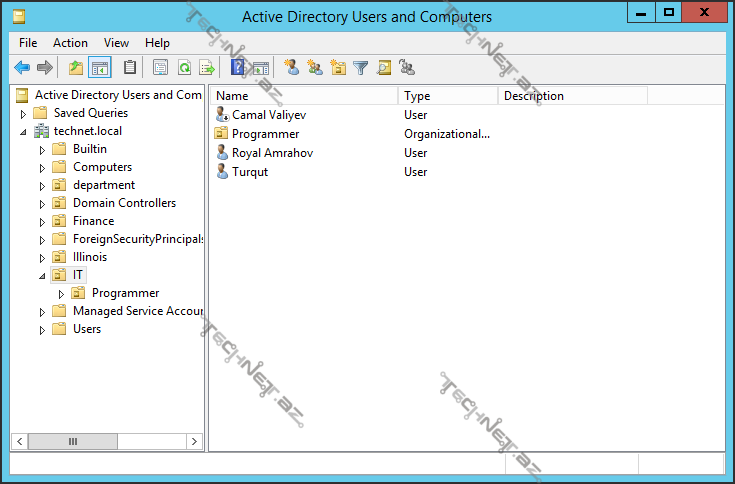
Task: Click the Refresh toolbar icon
Action: 184,68
